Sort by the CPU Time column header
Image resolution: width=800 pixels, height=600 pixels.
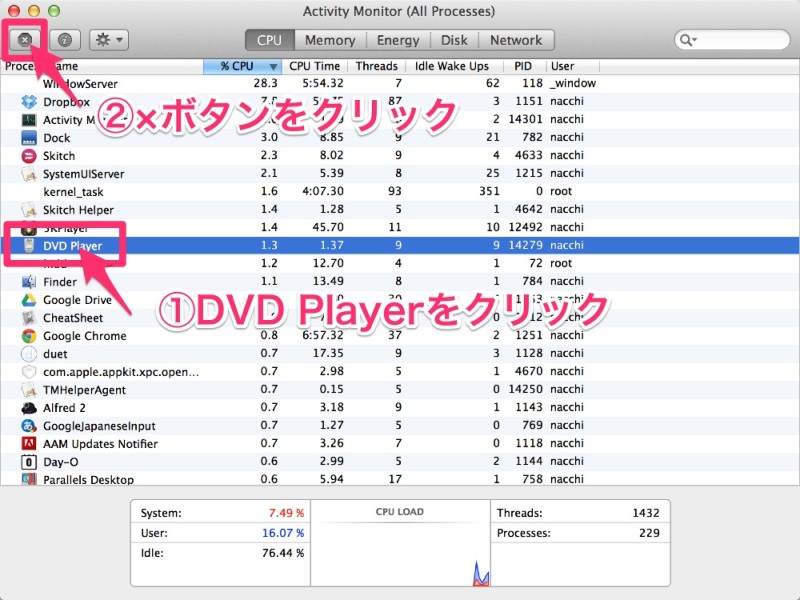[314, 66]
